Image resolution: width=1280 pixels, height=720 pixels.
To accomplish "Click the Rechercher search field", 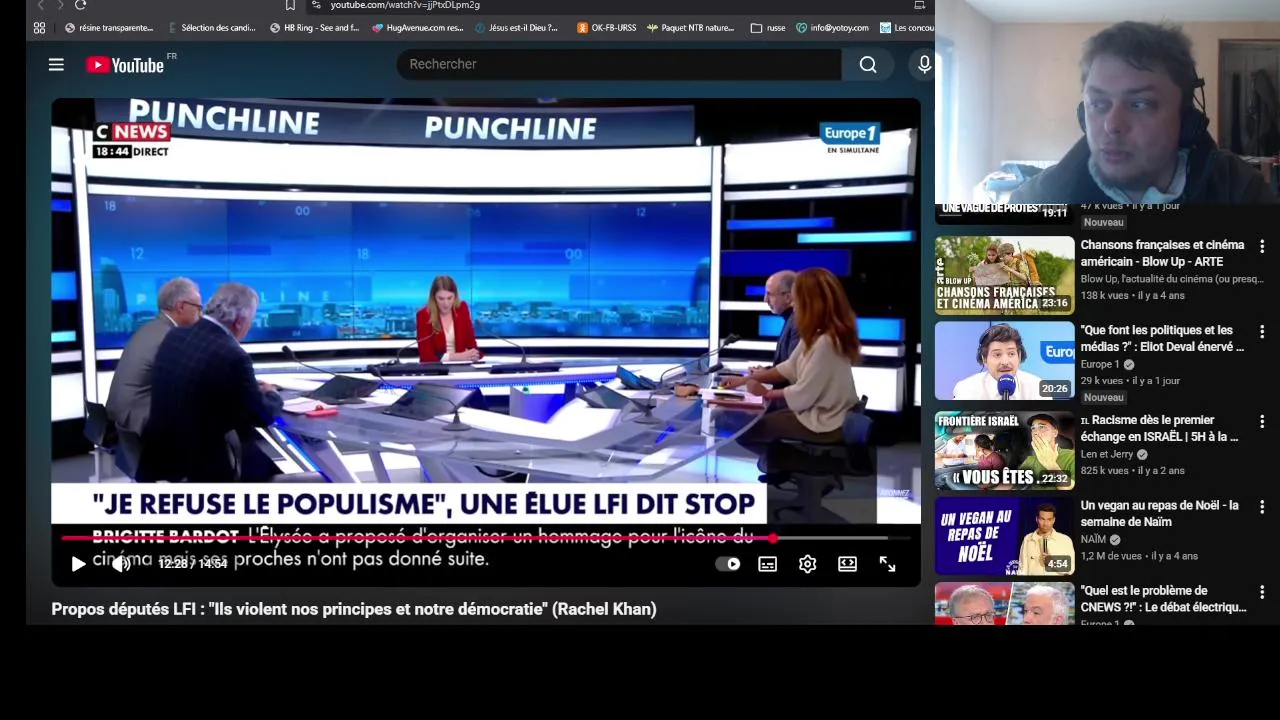I will pos(618,64).
